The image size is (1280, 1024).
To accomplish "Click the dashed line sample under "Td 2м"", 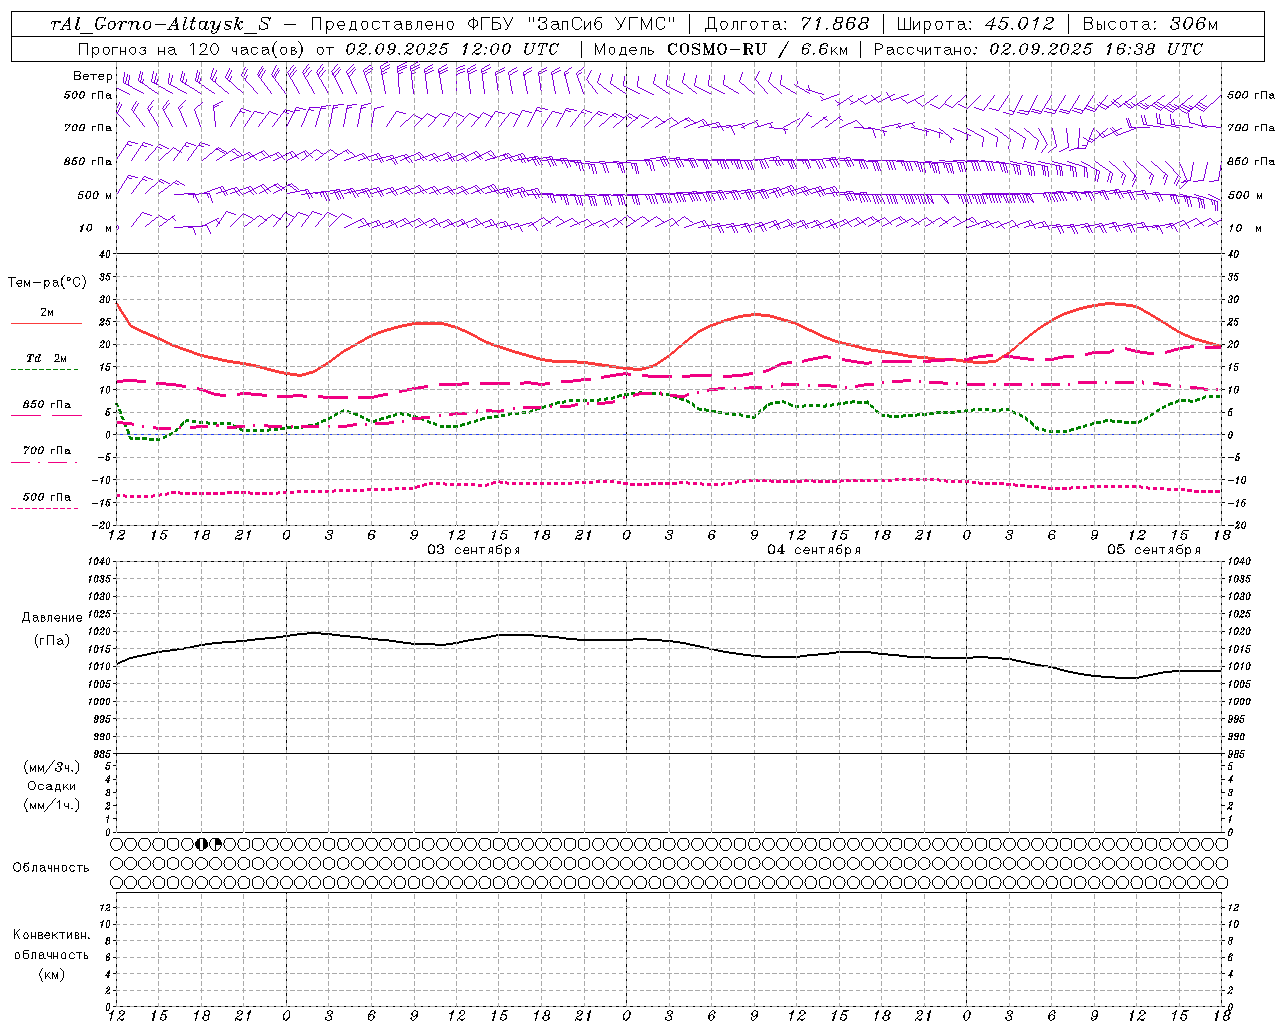I will click(44, 369).
